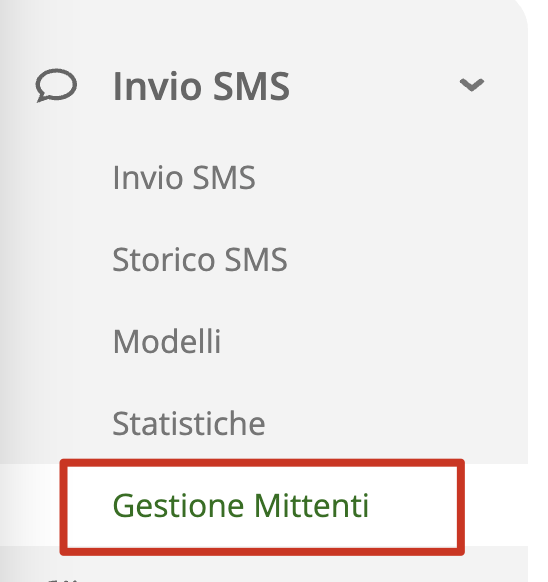Select the lighter Invio SMS entry below header
The width and height of the screenshot is (548, 582).
(184, 178)
